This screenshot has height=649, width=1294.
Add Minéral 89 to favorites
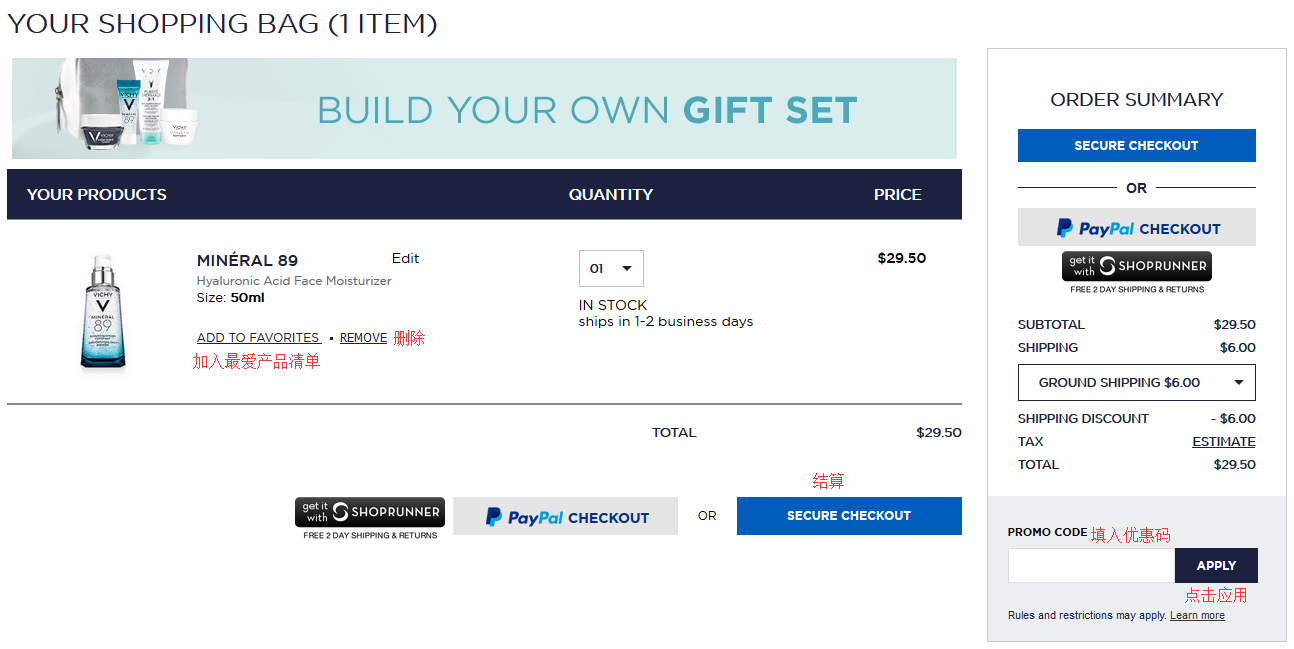[x=258, y=338]
